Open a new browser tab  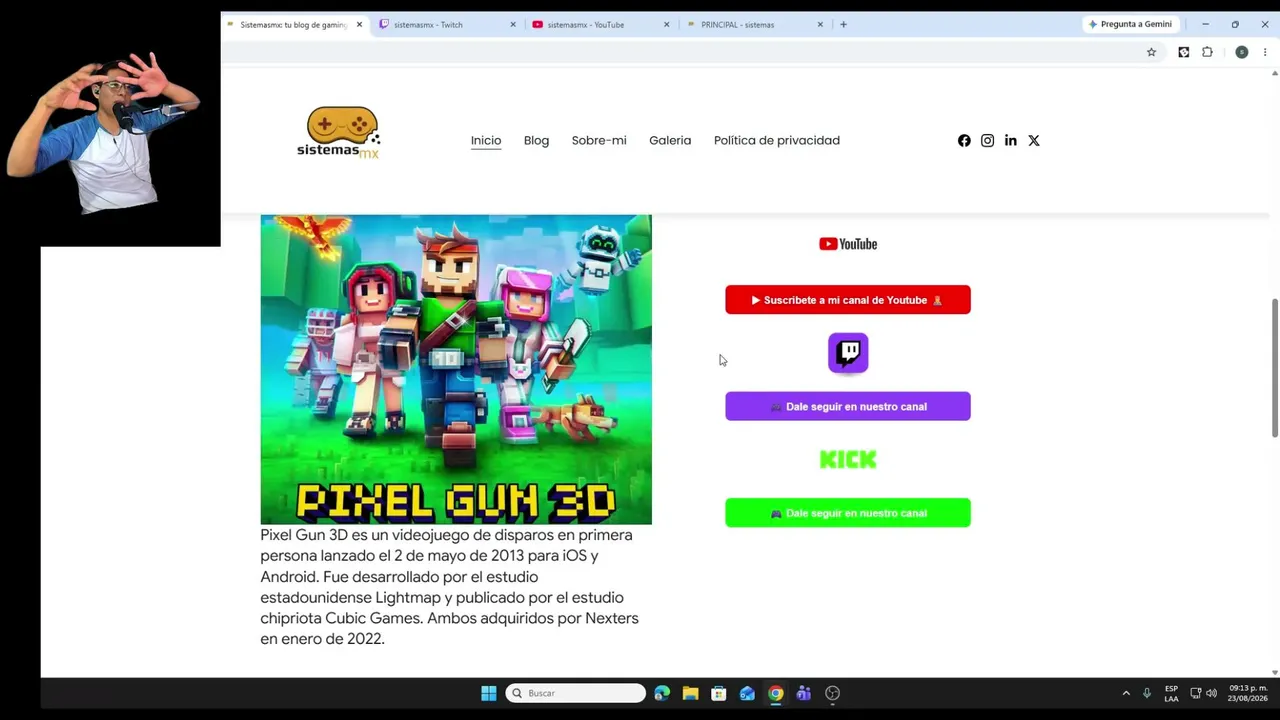click(843, 24)
